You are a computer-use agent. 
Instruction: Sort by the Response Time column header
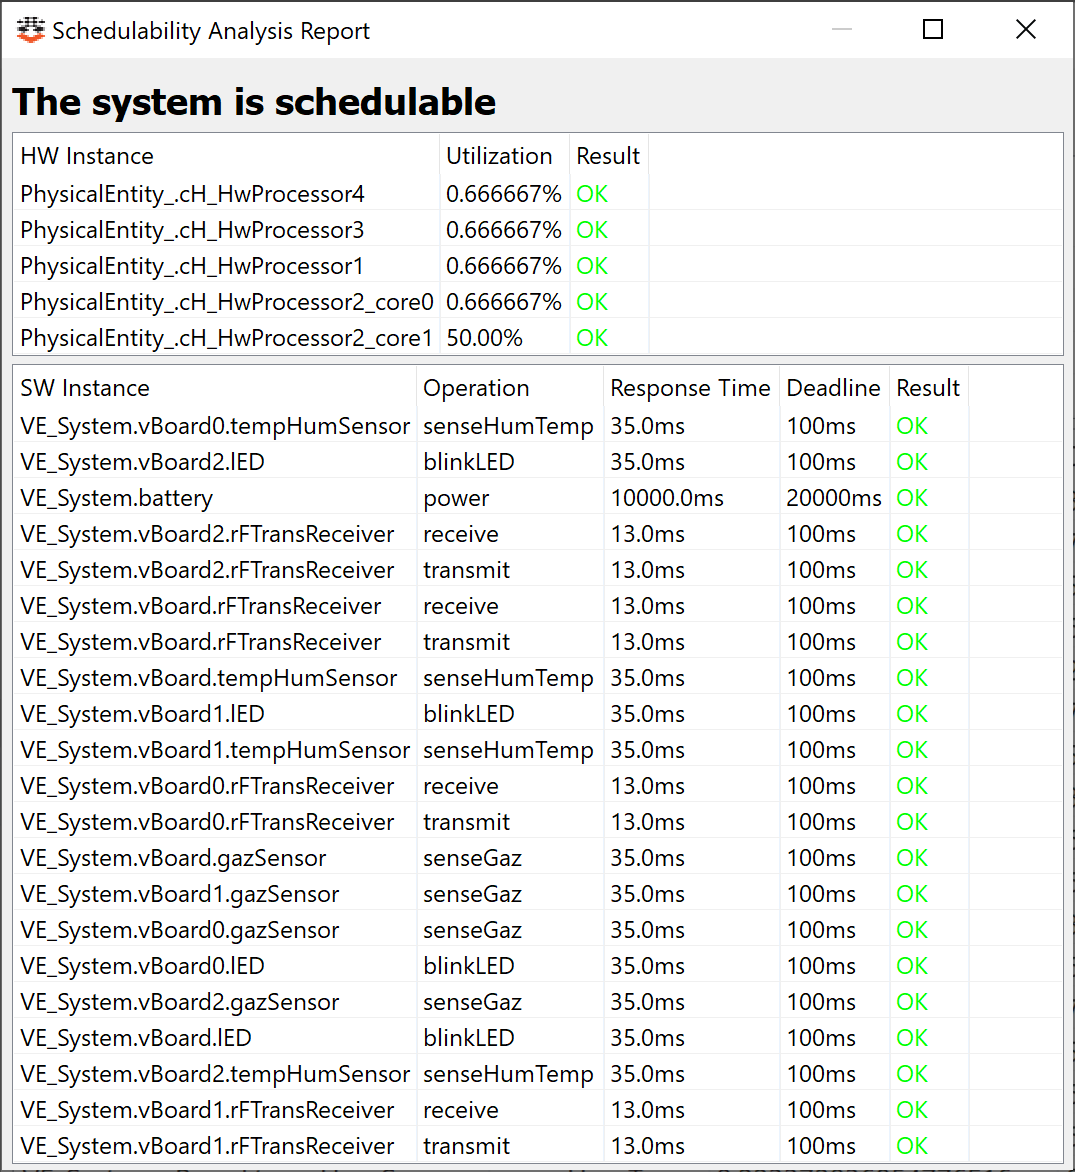pyautogui.click(x=691, y=388)
